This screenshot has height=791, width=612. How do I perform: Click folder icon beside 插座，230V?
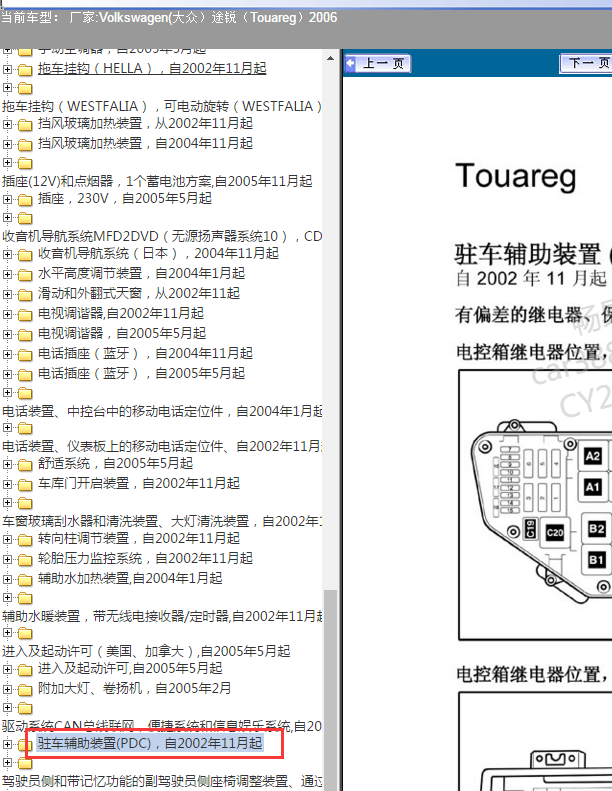click(25, 200)
